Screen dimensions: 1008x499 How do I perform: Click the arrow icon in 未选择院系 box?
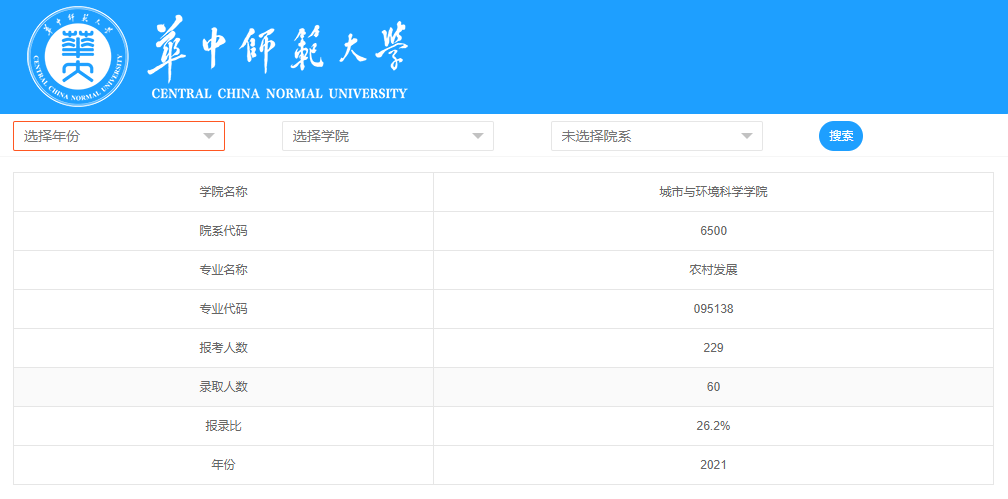click(x=747, y=136)
